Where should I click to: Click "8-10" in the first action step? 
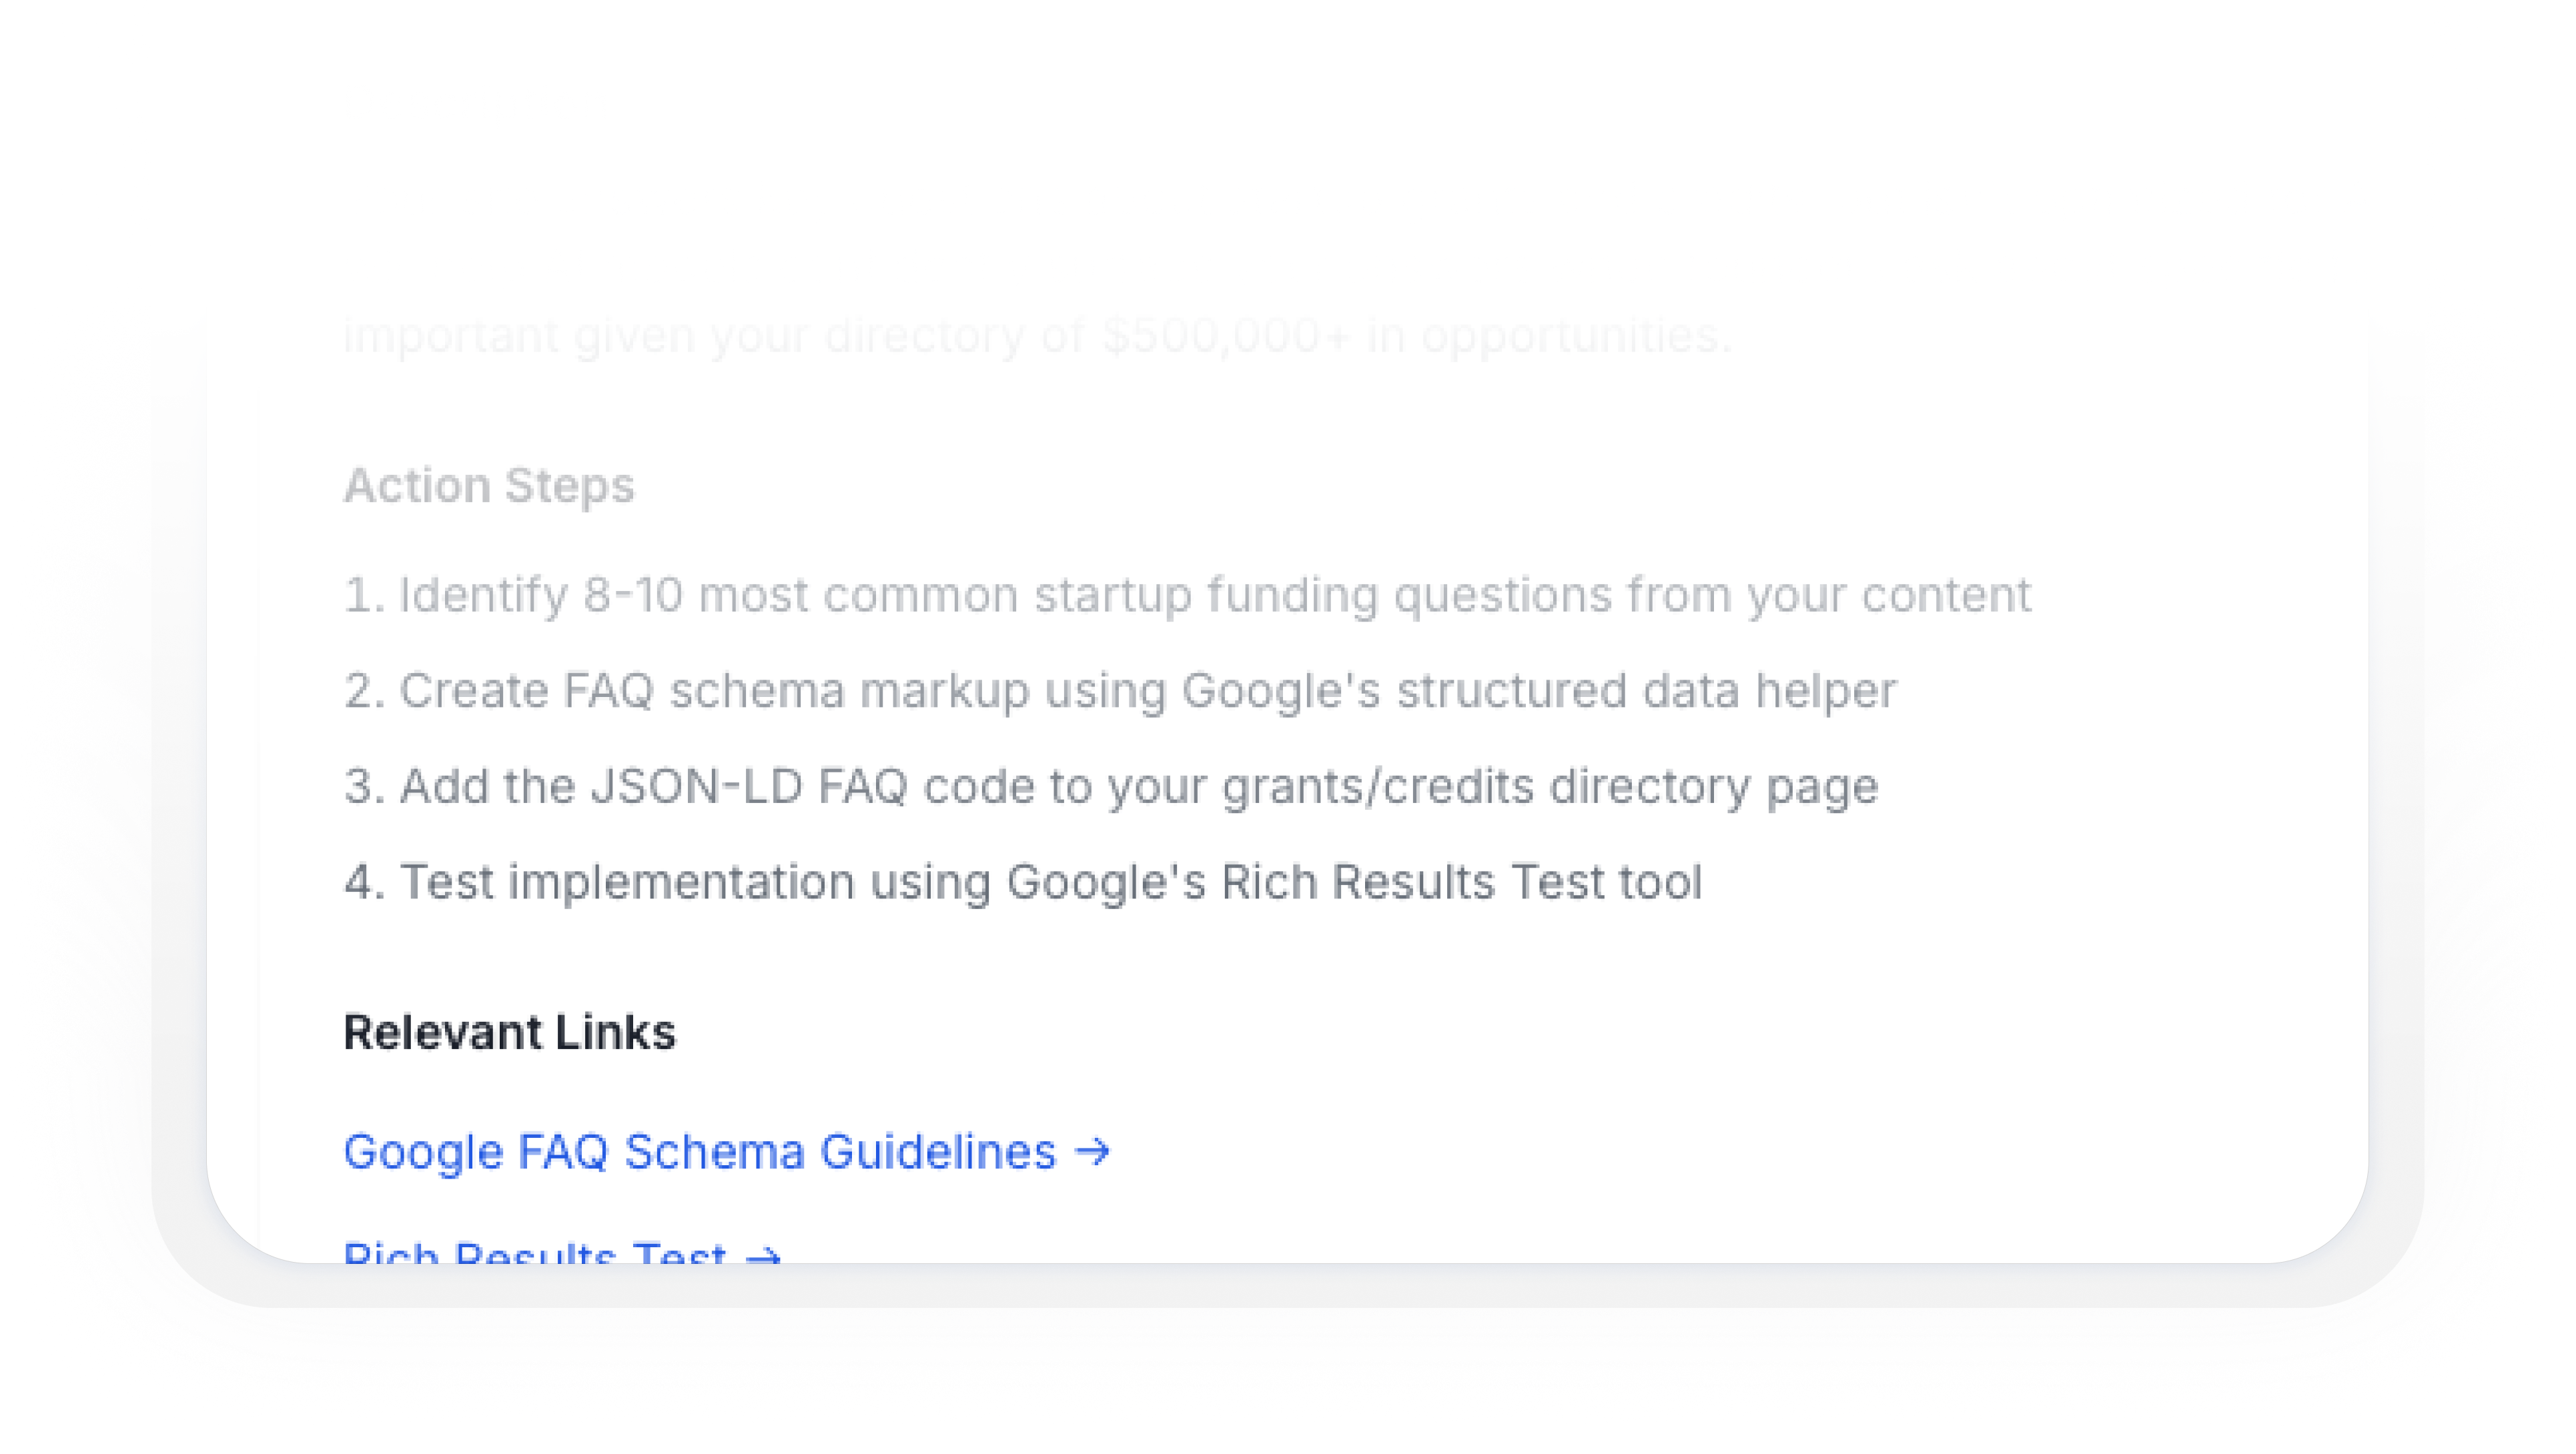[x=633, y=595]
